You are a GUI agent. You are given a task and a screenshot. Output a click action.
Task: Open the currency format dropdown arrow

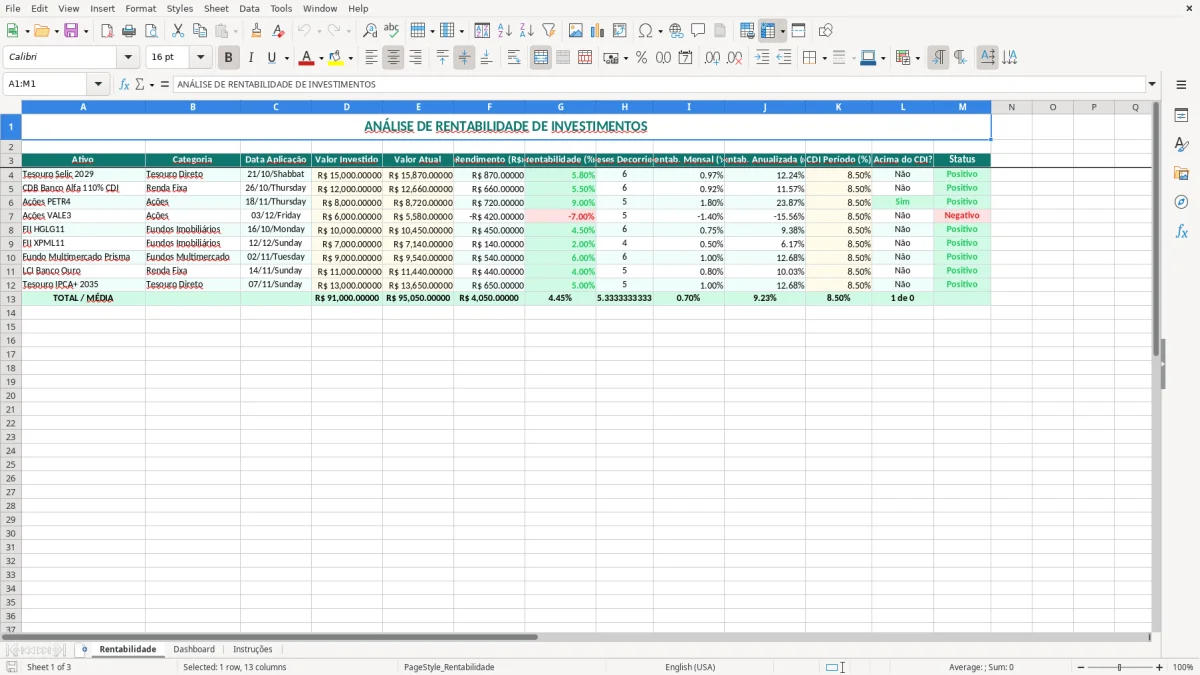click(x=626, y=58)
